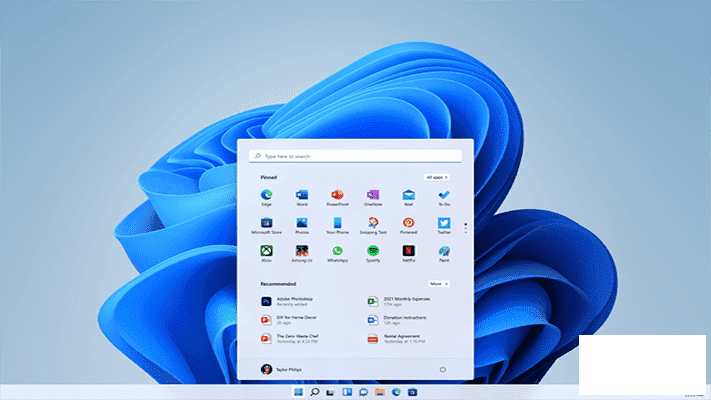Open PowerPoint from the Pinned section
This screenshot has width=711, height=400.
click(337, 197)
